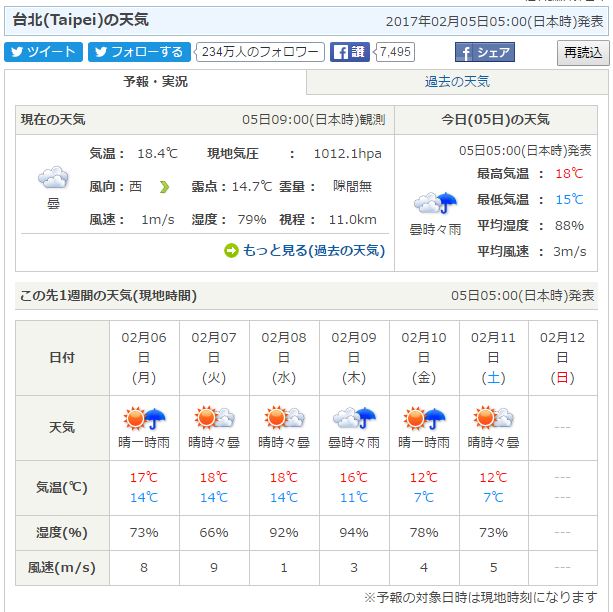Click the 02月07日 sunny-cloudy weather icon

click(213, 418)
